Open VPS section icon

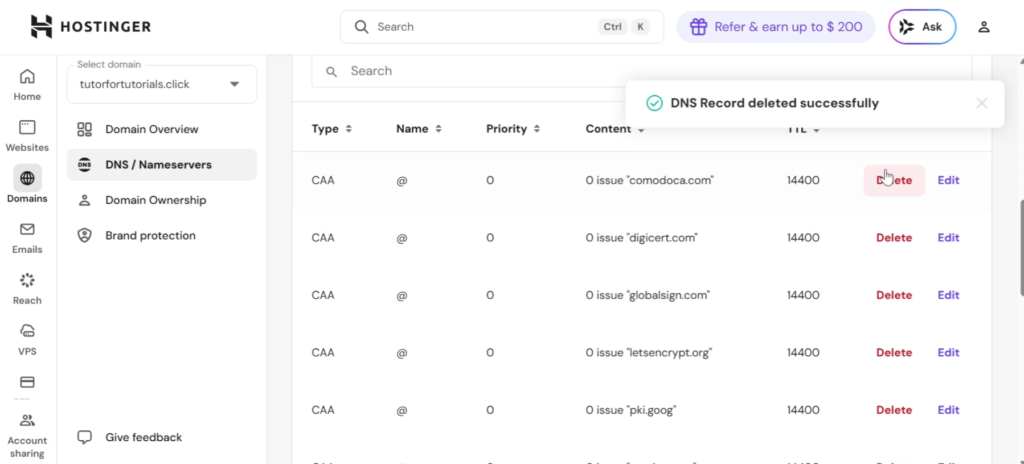27,338
